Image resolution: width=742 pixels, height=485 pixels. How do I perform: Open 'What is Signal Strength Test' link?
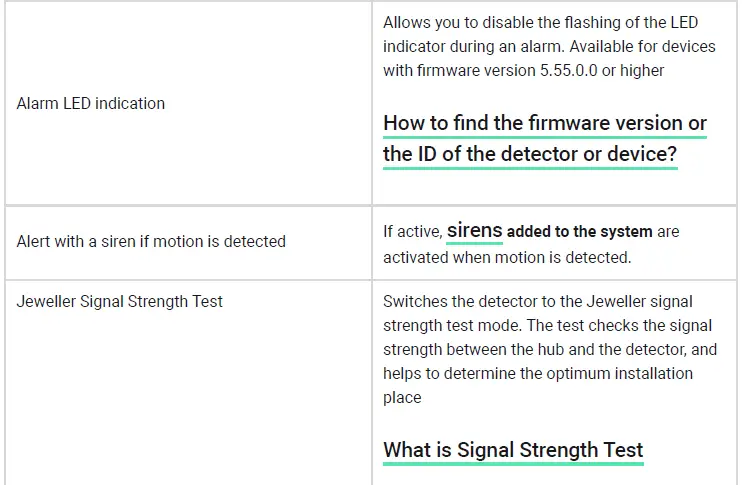click(x=513, y=450)
